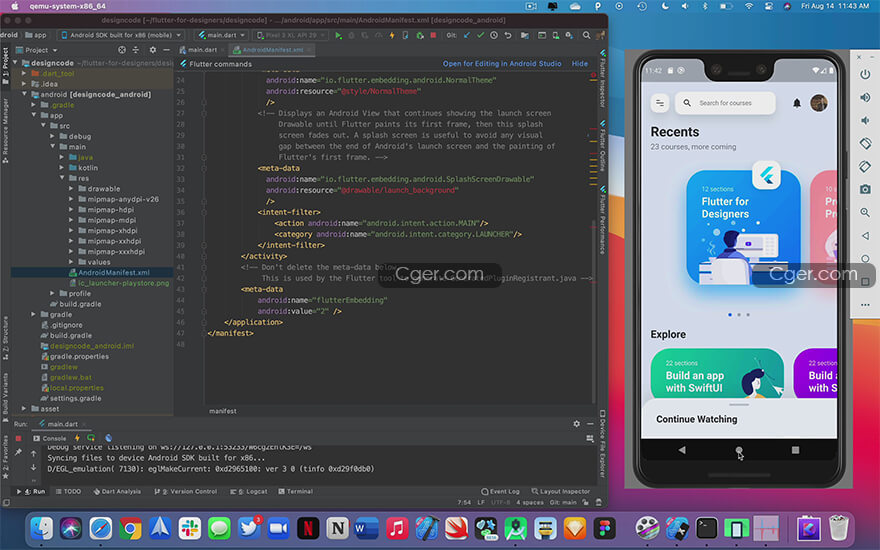Viewport: 880px width, 550px height.
Task: Click the emulator zoom magnifier icon
Action: tap(865, 213)
